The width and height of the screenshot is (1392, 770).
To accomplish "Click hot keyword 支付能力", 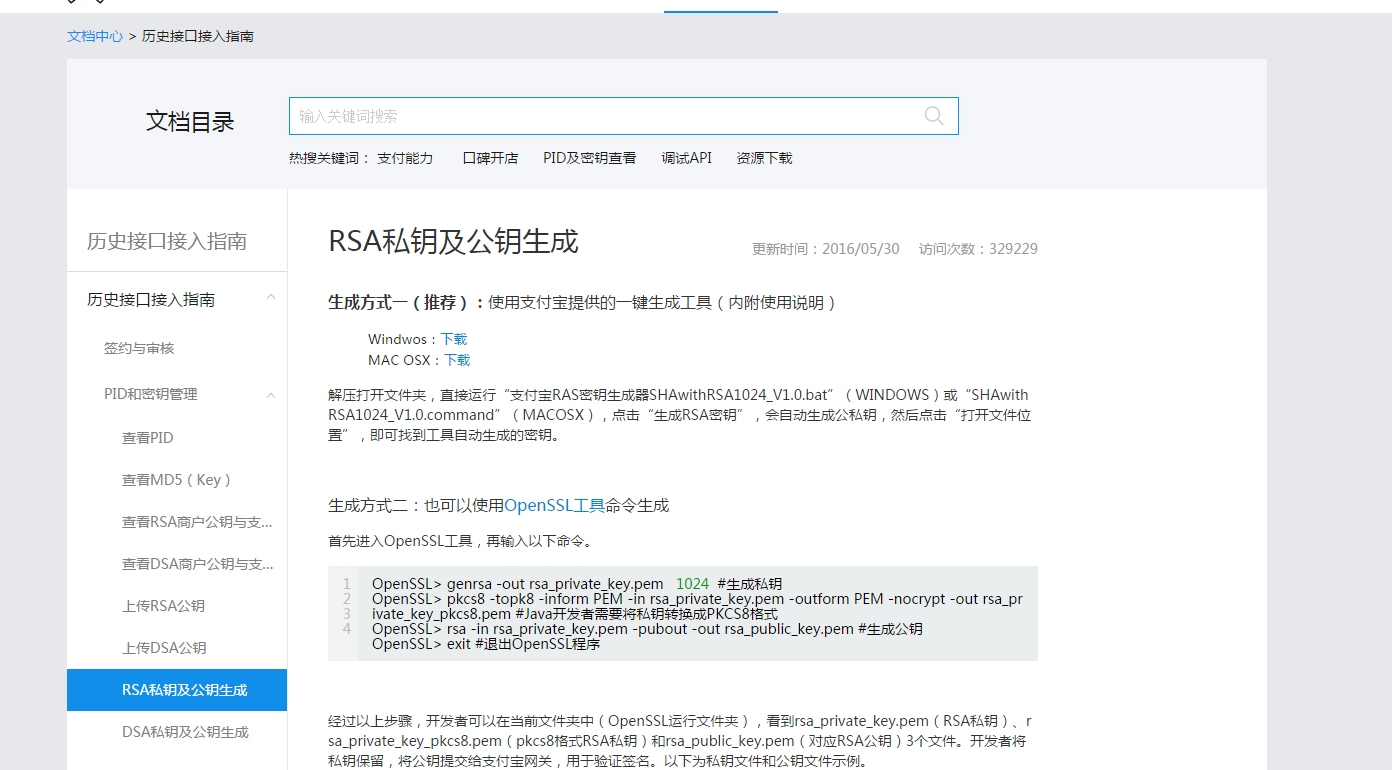I will click(x=405, y=158).
